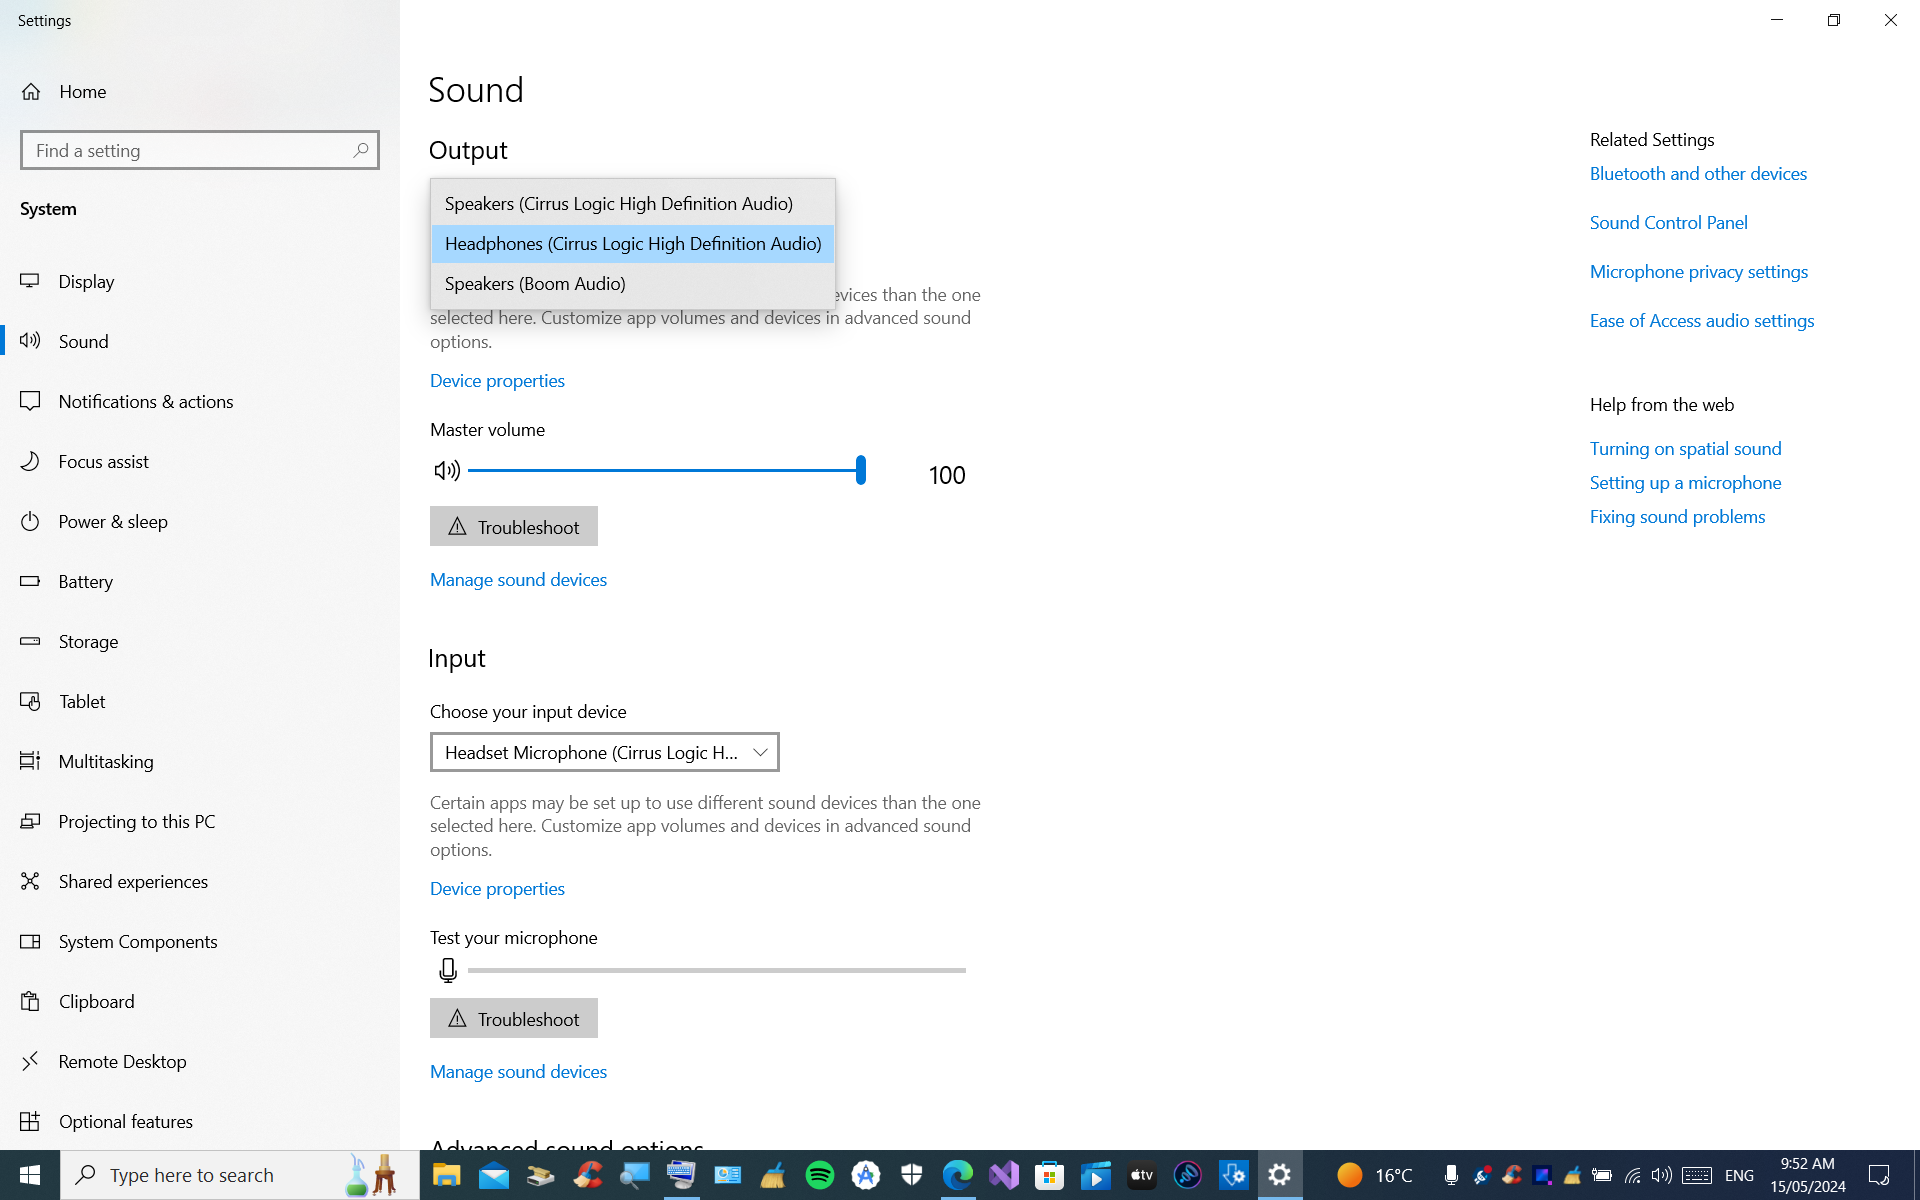The width and height of the screenshot is (1920, 1200).
Task: Click the Display icon in the sidebar
Action: [30, 281]
